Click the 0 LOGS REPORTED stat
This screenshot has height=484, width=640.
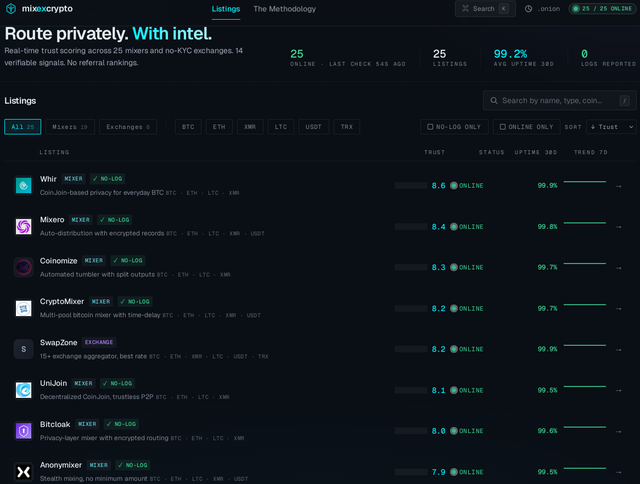608,58
